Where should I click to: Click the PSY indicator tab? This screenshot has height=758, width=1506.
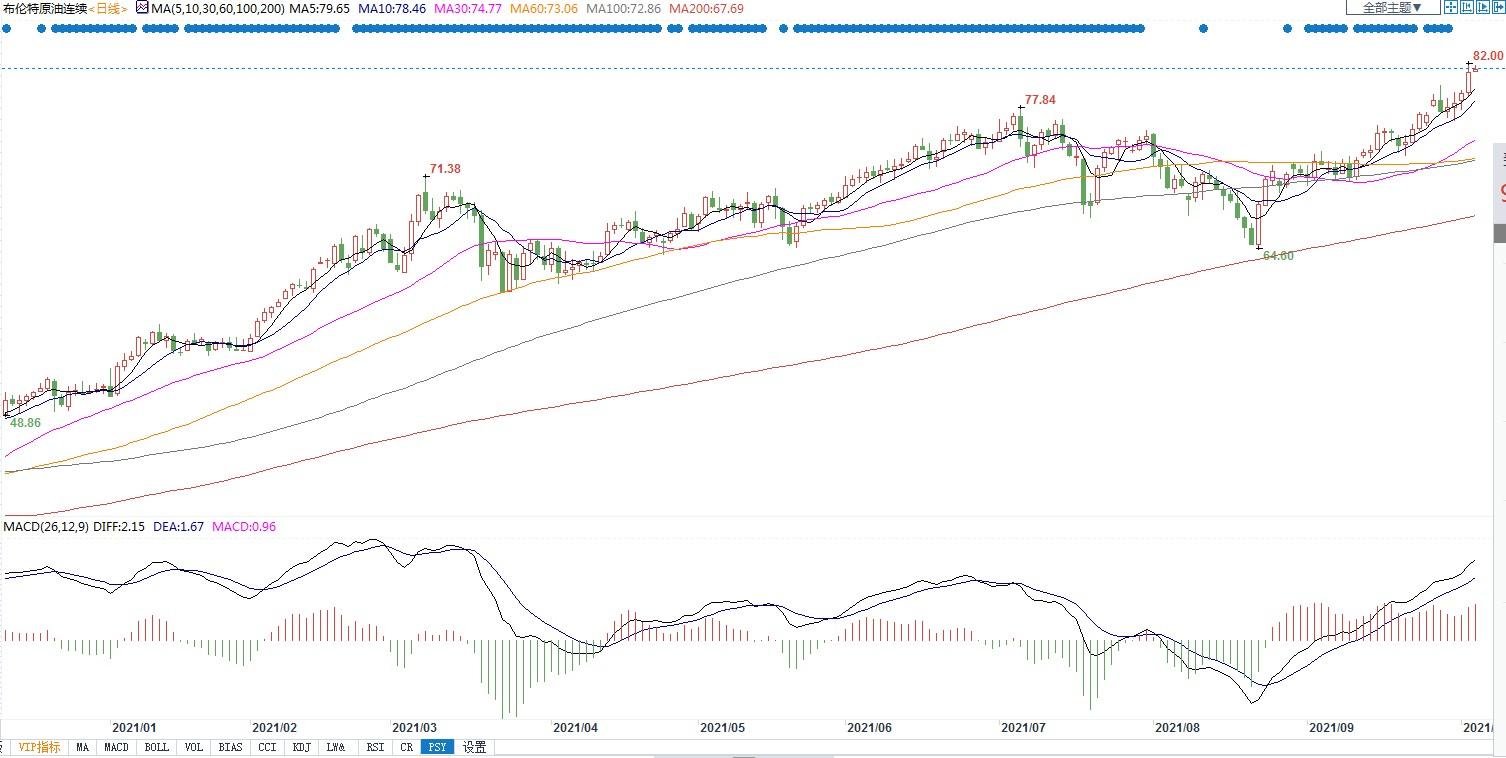(x=436, y=747)
